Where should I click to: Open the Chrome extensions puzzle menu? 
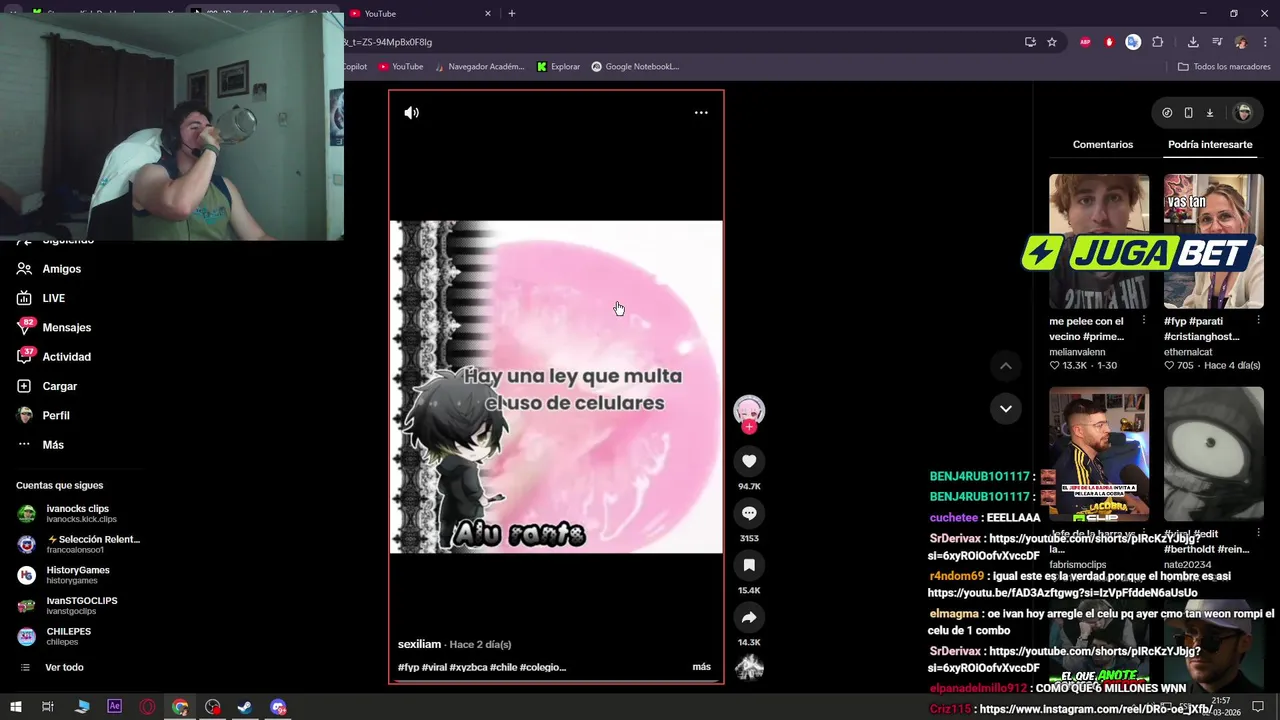click(x=1158, y=42)
